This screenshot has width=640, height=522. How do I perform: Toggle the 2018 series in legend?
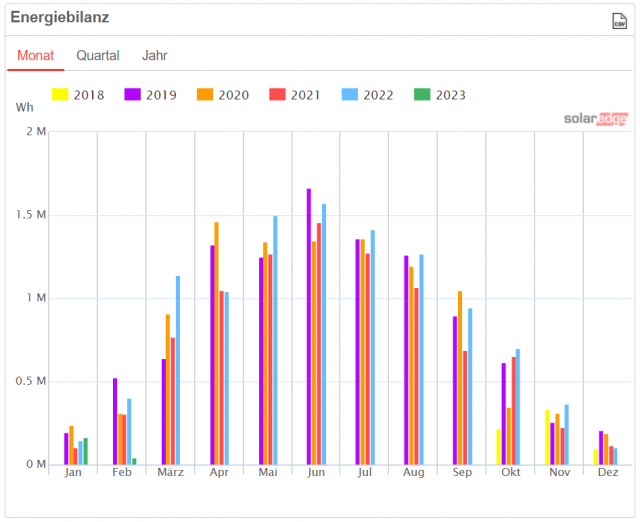tap(77, 95)
